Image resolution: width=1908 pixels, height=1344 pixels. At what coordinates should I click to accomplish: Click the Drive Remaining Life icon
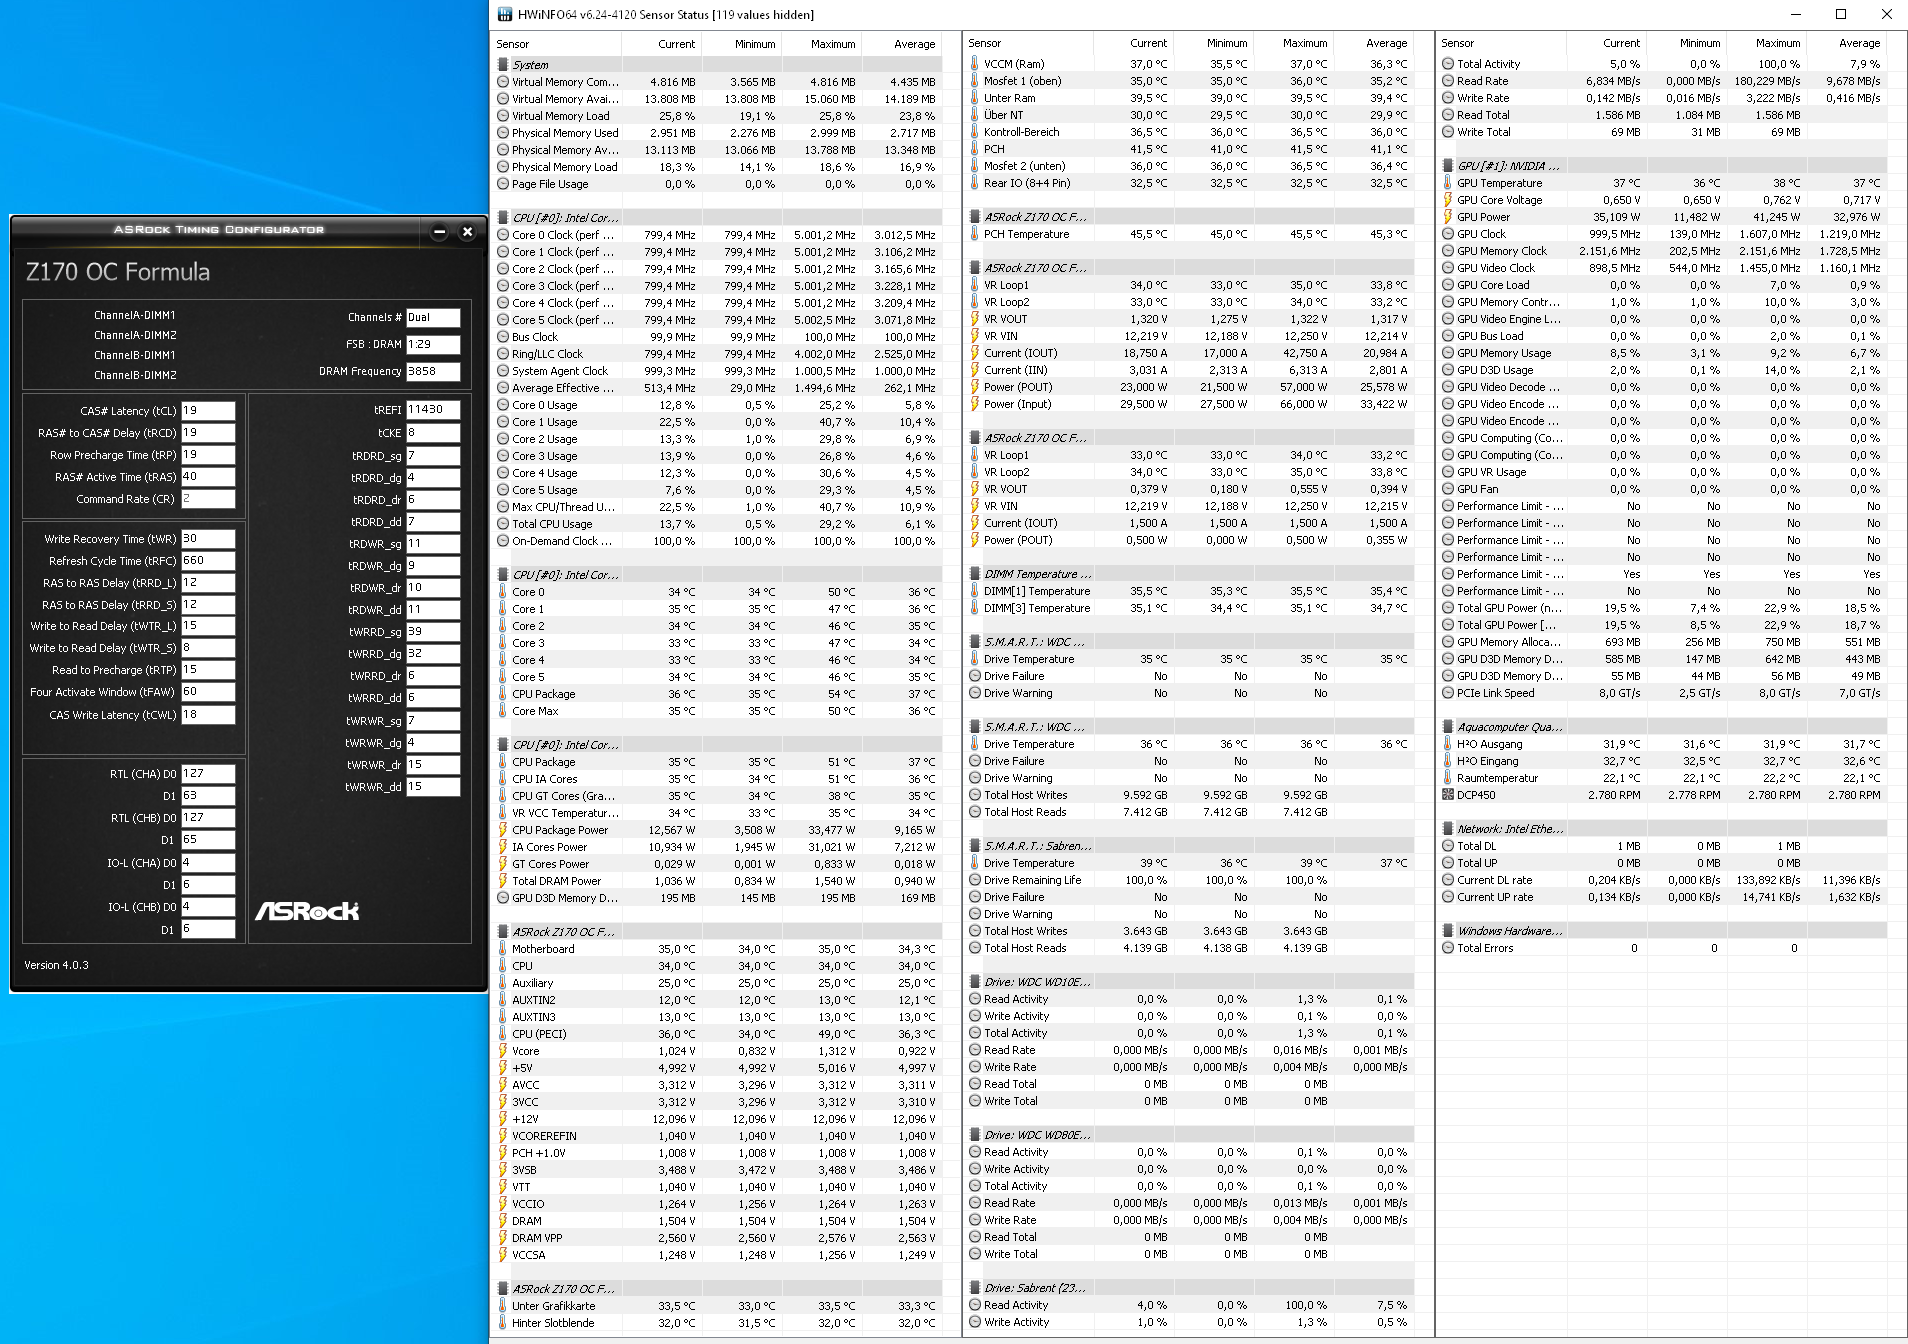click(975, 880)
